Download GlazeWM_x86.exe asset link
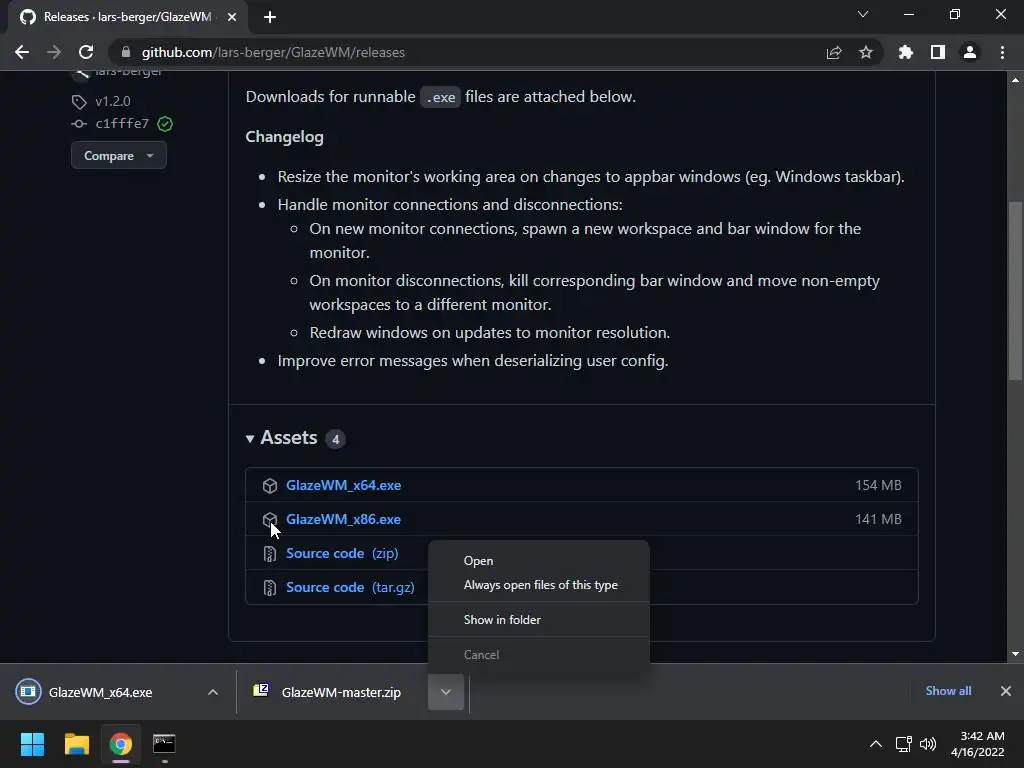 344,519
